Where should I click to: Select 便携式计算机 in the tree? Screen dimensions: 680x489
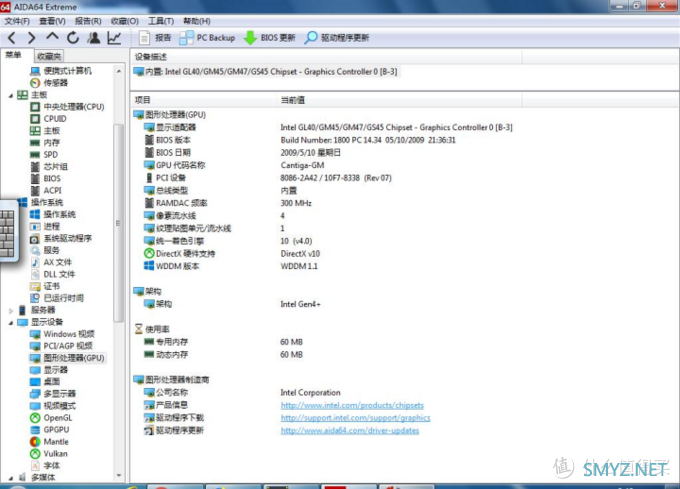pyautogui.click(x=61, y=71)
